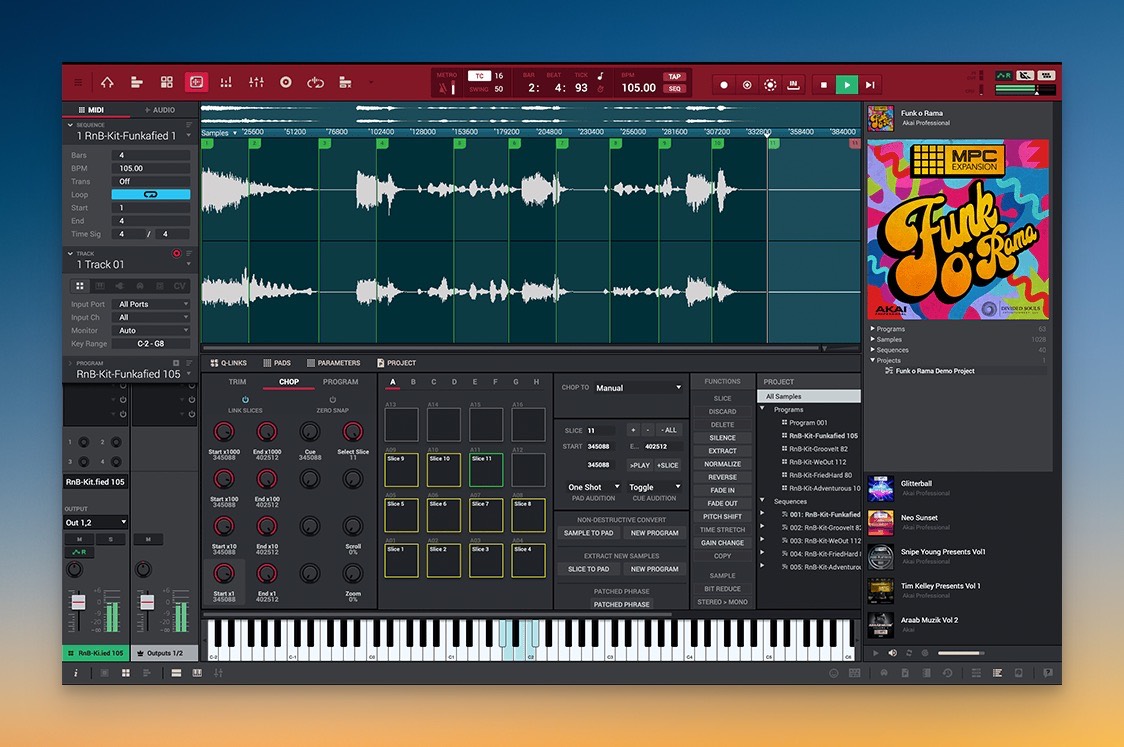Click the Slice 7 pad
Image resolution: width=1124 pixels, height=747 pixels.
(486, 517)
